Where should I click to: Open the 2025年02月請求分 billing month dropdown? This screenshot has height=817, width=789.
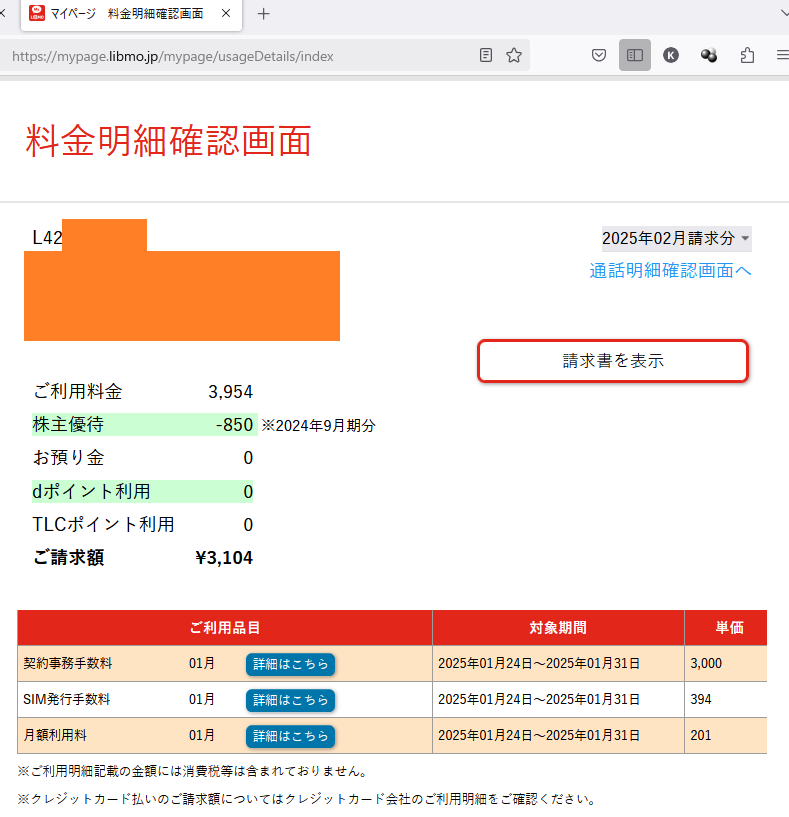[x=676, y=238]
